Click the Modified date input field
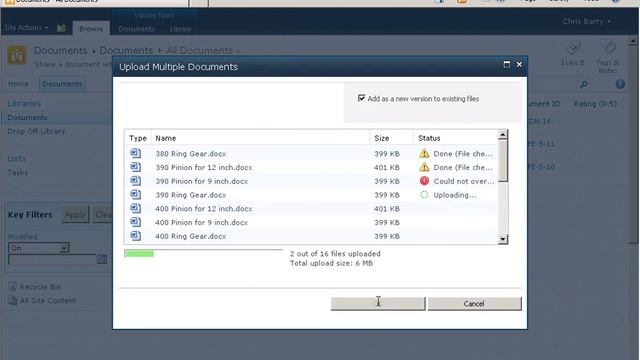 (52, 259)
